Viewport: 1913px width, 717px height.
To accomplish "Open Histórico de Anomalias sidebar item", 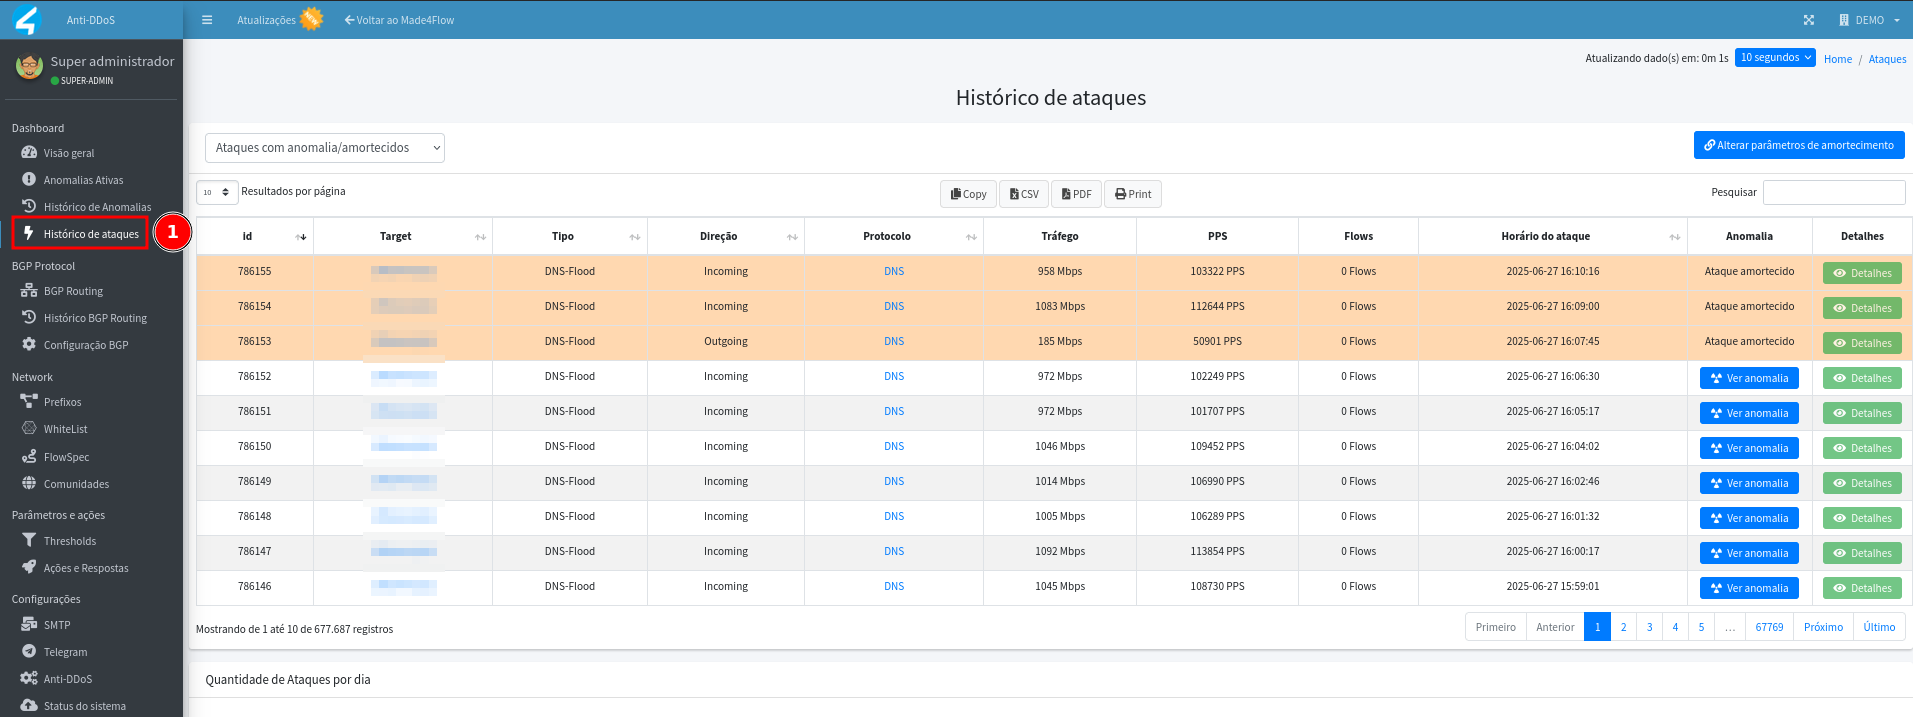I will click(x=97, y=207).
